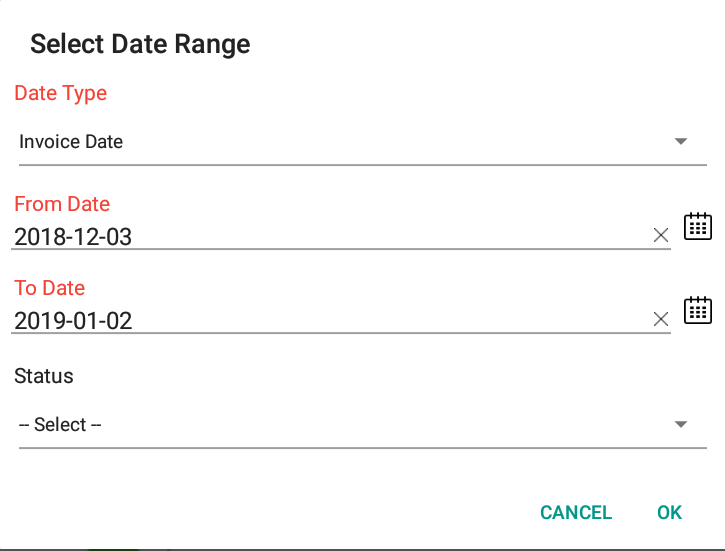Select the Invoice Date combo box text
Screen dimensions: 725x551
coord(71,141)
